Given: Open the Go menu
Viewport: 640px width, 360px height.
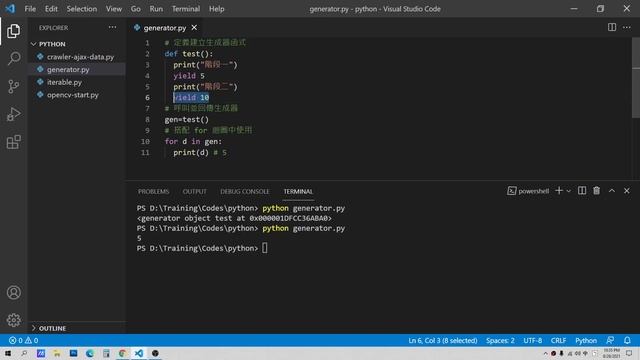Looking at the screenshot, I should (x=136, y=9).
